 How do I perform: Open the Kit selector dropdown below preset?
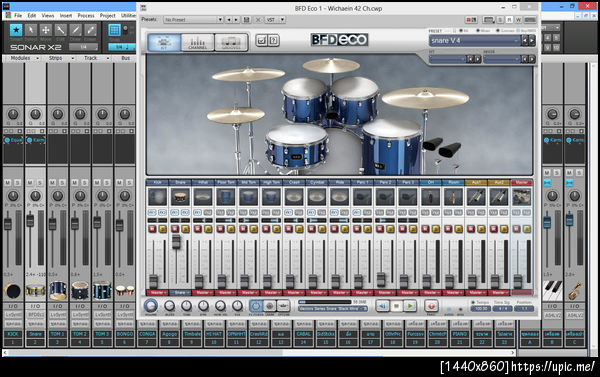(448, 59)
